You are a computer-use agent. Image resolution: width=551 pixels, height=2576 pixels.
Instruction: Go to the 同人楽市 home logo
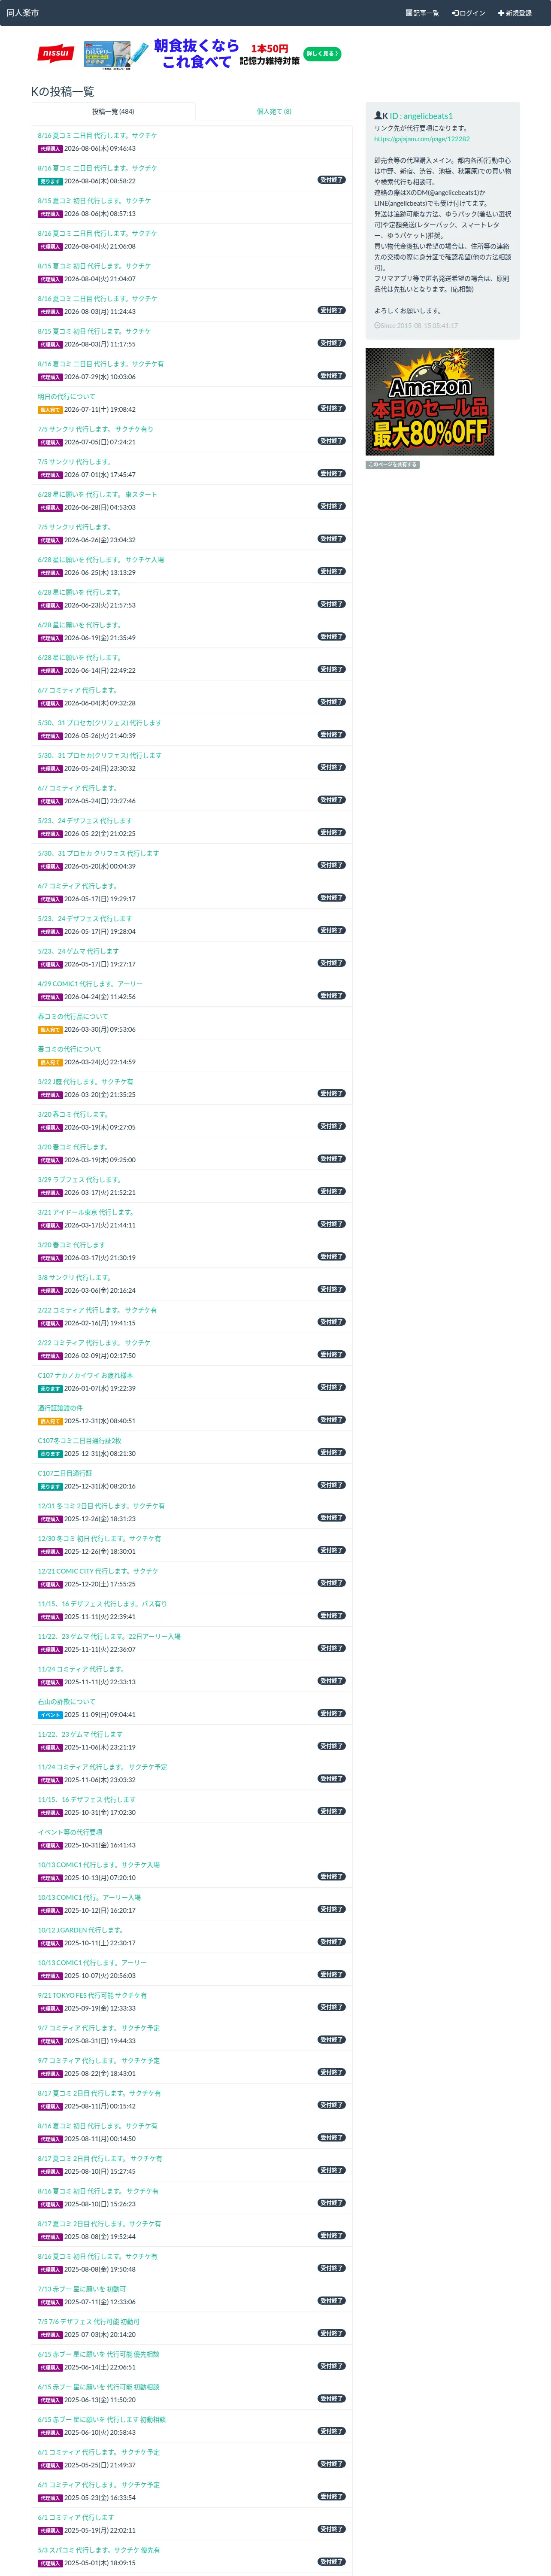[23, 13]
